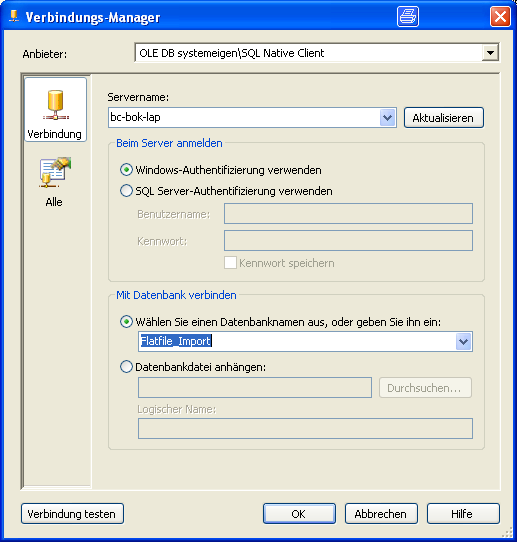Close the Verbindungs-Manager dialog
Image resolution: width=517 pixels, height=542 pixels.
[500, 16]
